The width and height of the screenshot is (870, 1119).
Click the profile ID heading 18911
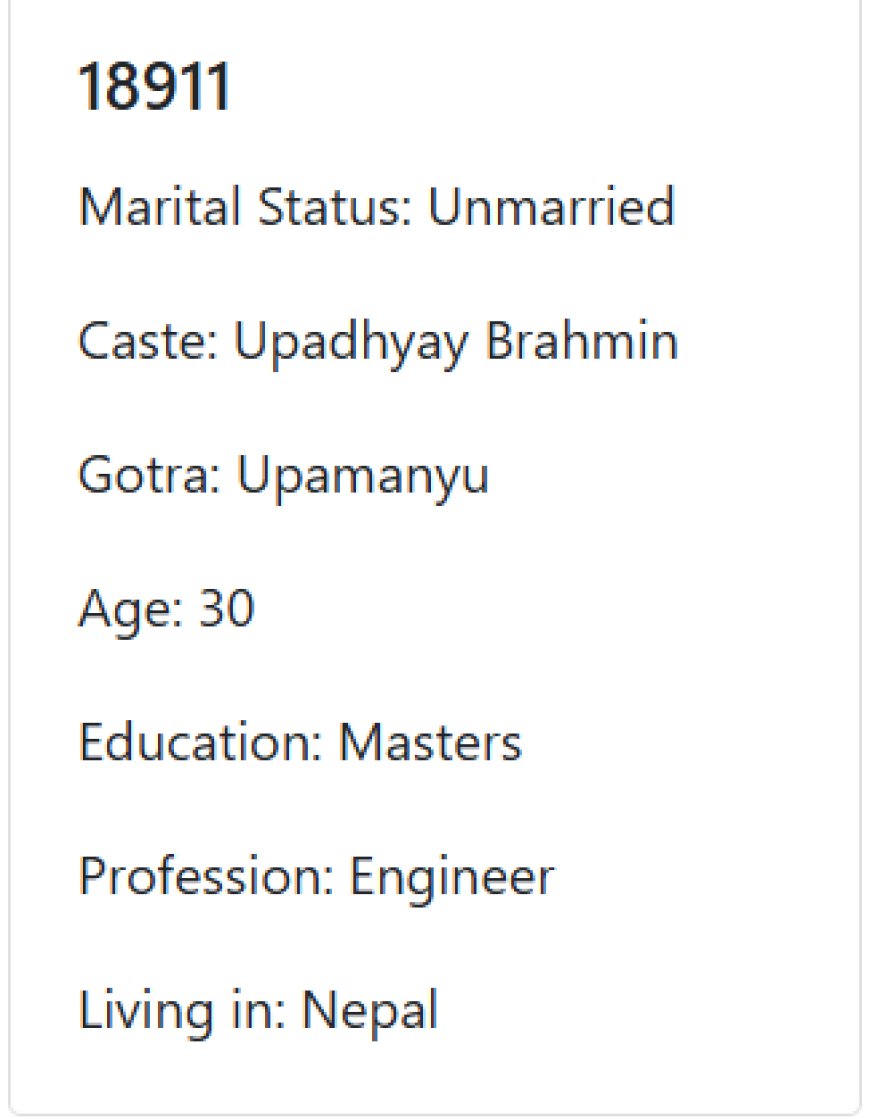pos(154,86)
